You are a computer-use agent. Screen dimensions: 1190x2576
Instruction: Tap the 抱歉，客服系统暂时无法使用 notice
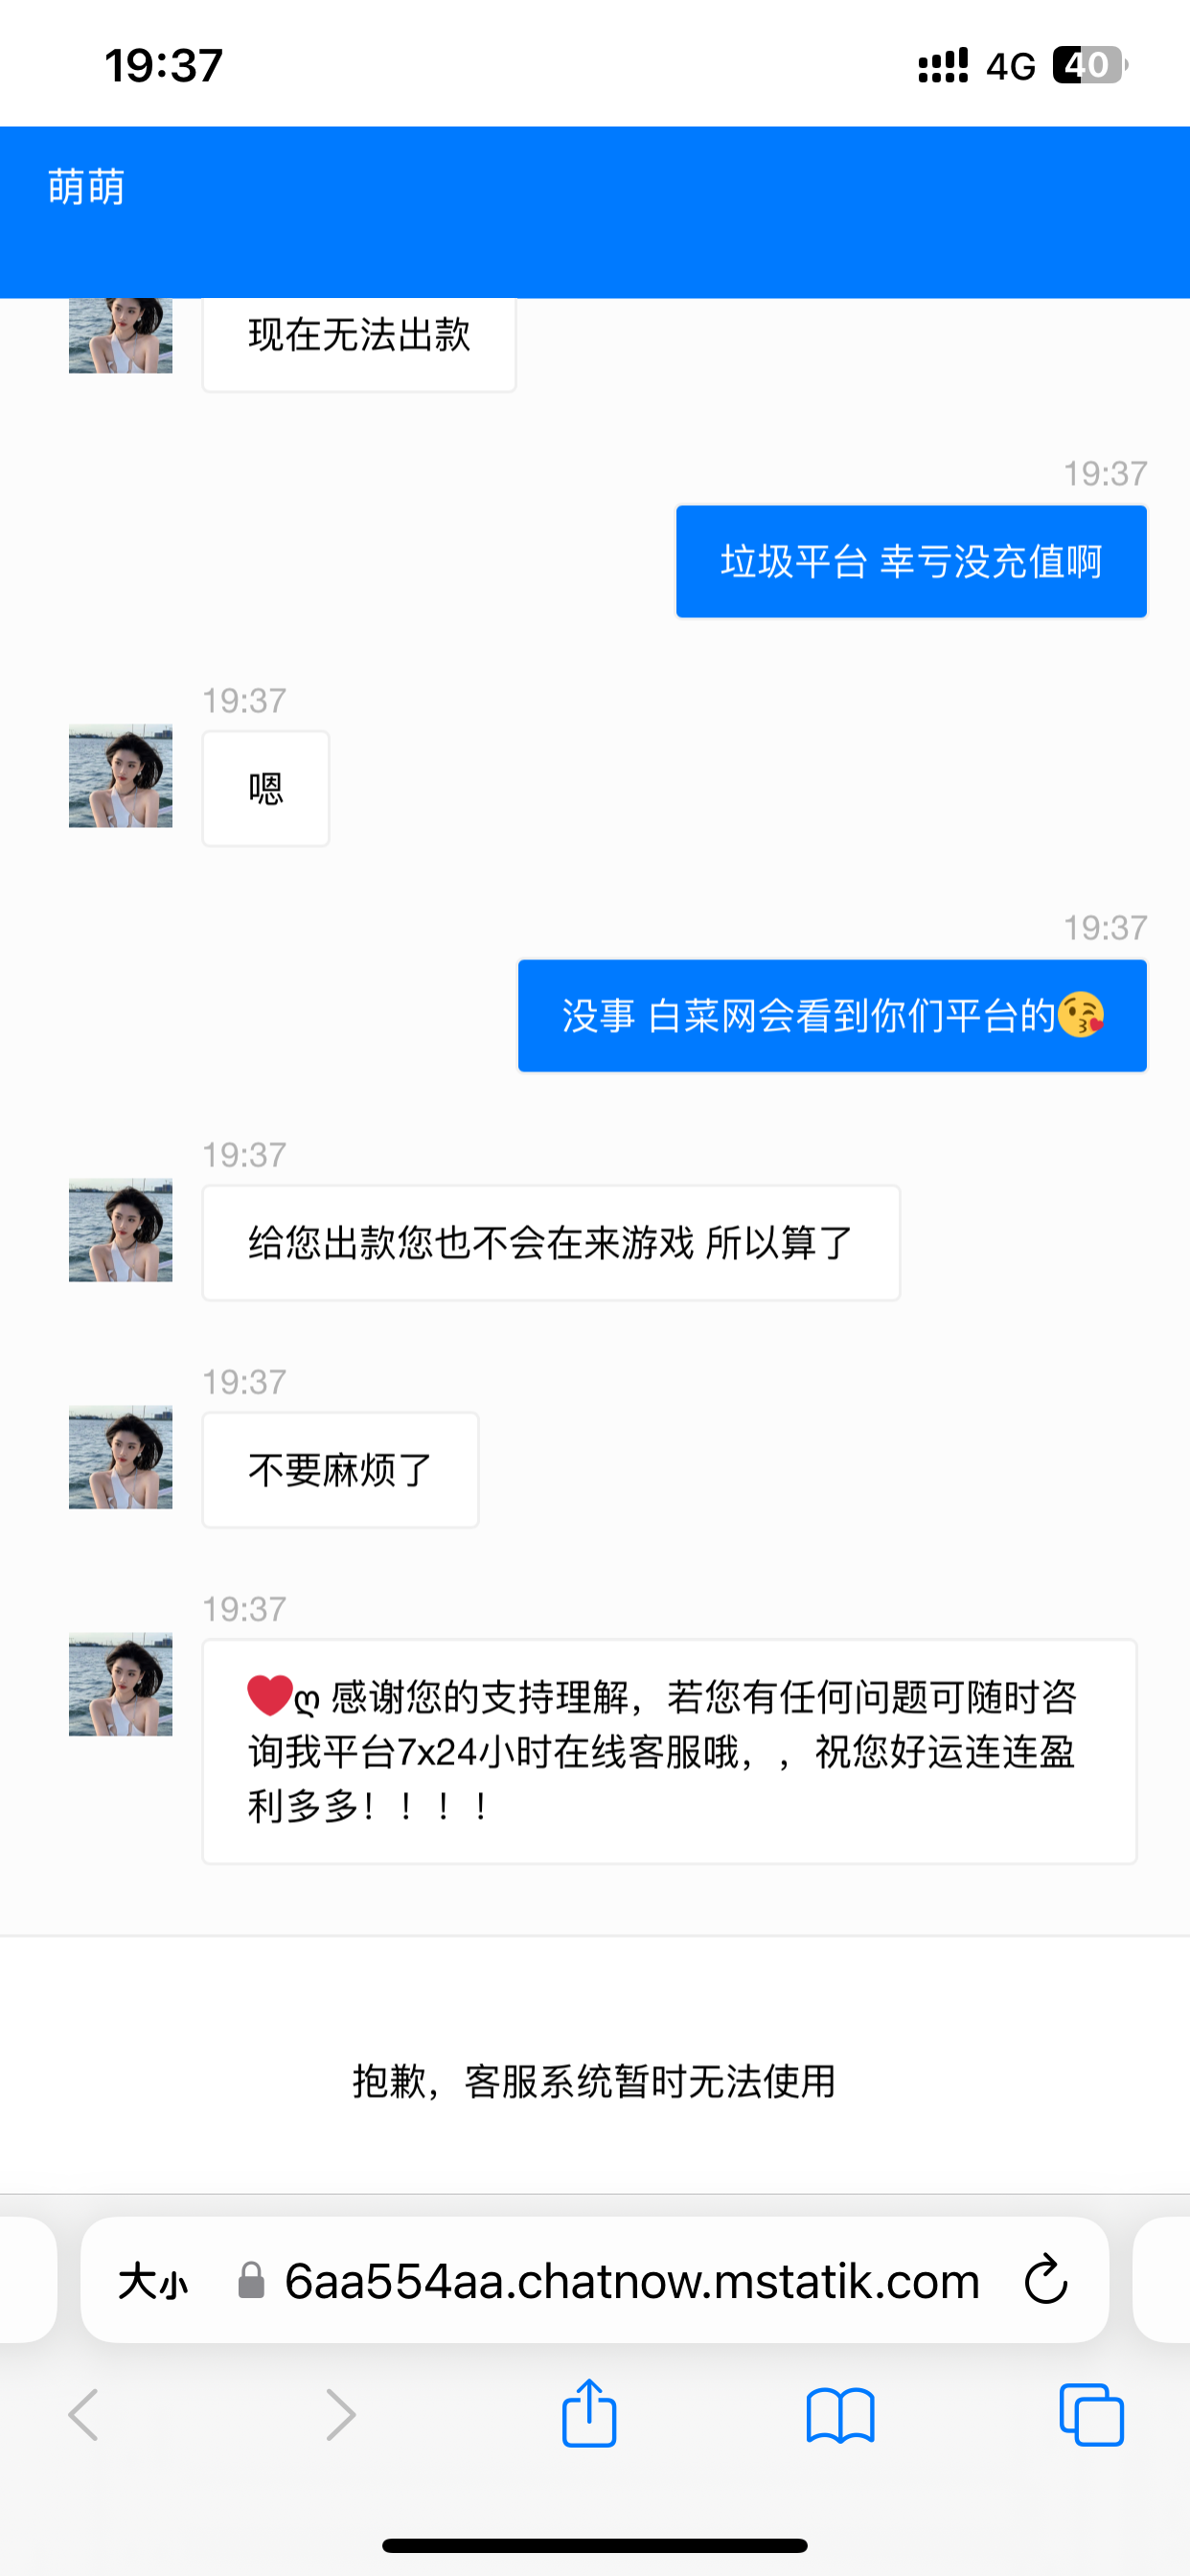click(595, 2081)
